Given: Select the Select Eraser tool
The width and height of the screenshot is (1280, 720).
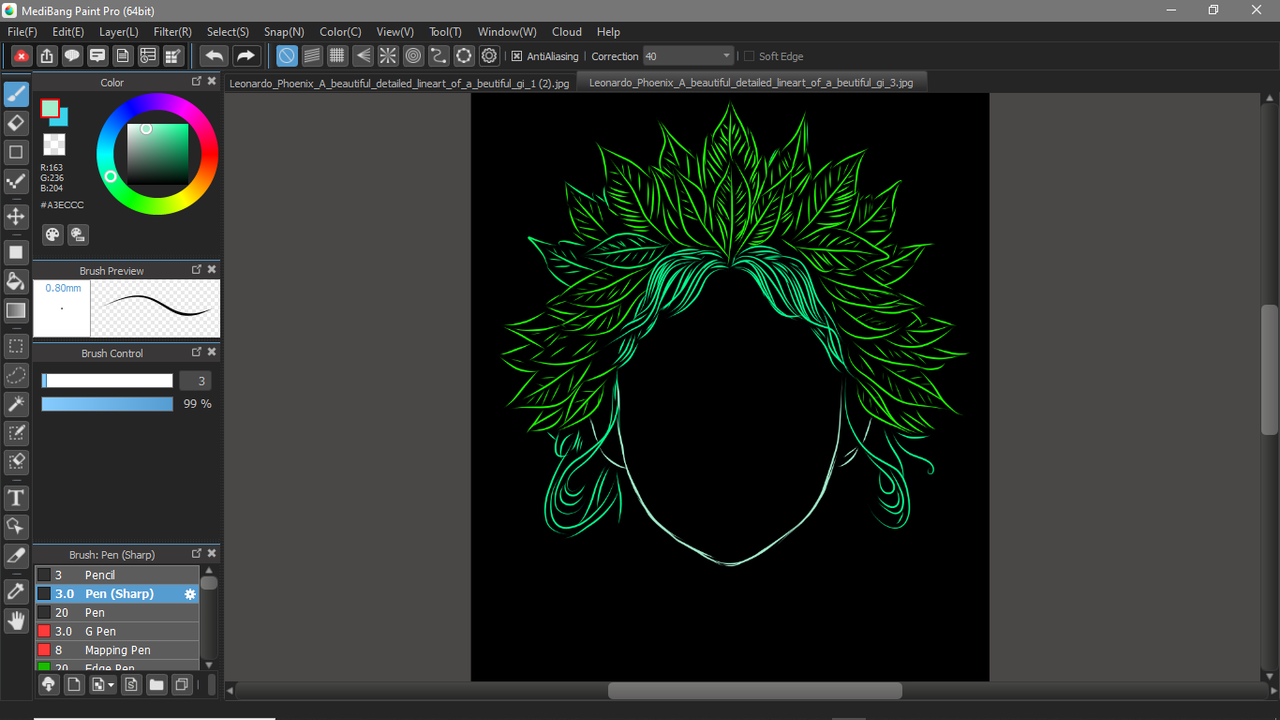Looking at the screenshot, I should coord(16,462).
